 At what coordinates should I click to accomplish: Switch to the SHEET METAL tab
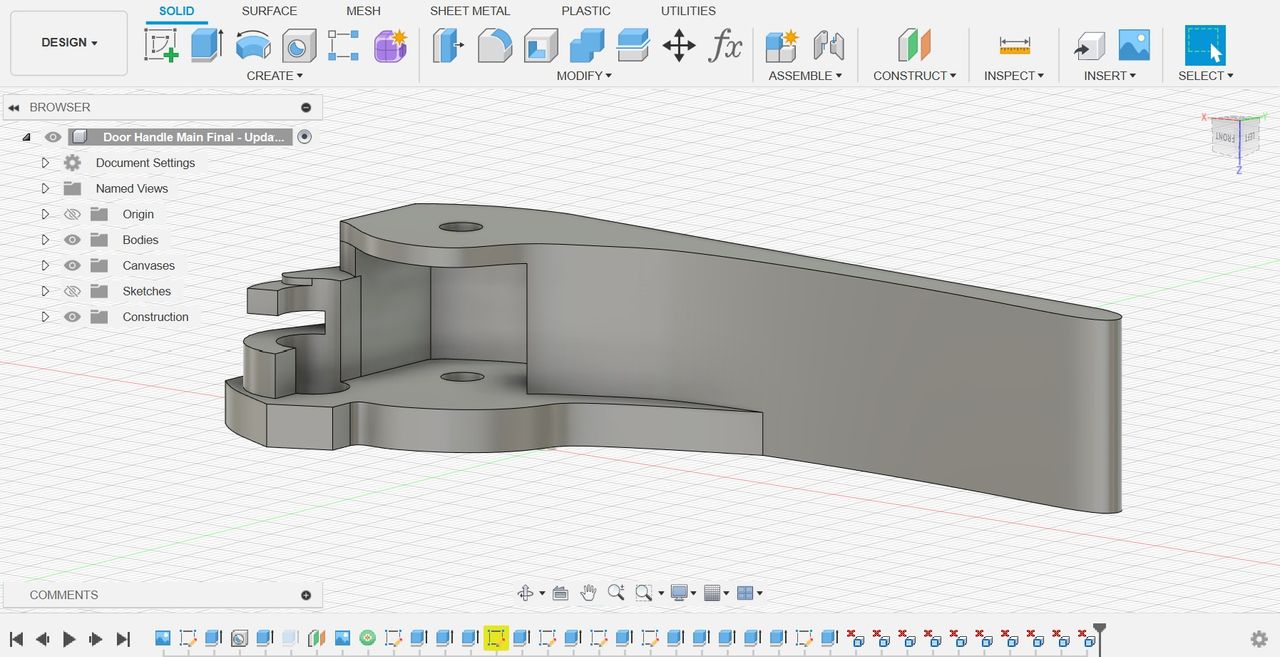point(470,11)
